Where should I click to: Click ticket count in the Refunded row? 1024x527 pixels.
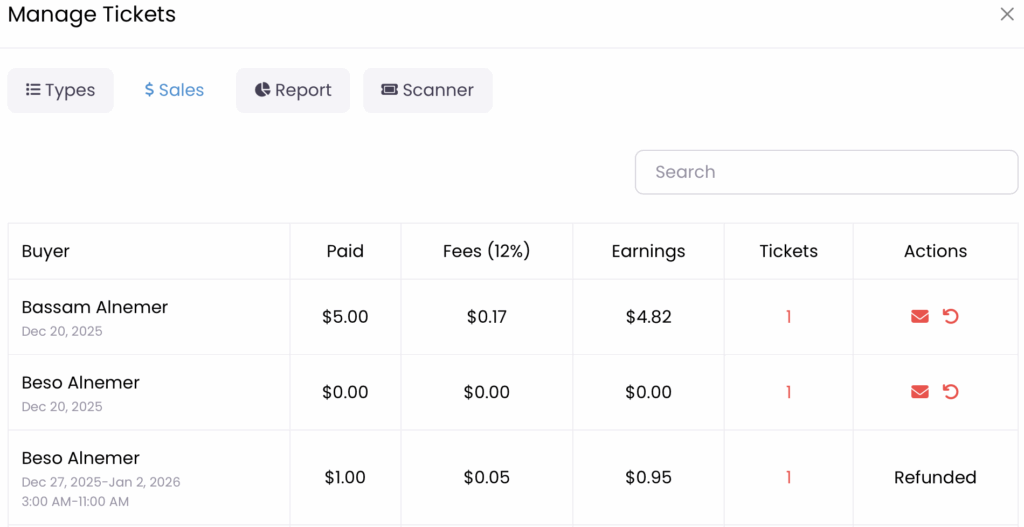click(788, 478)
